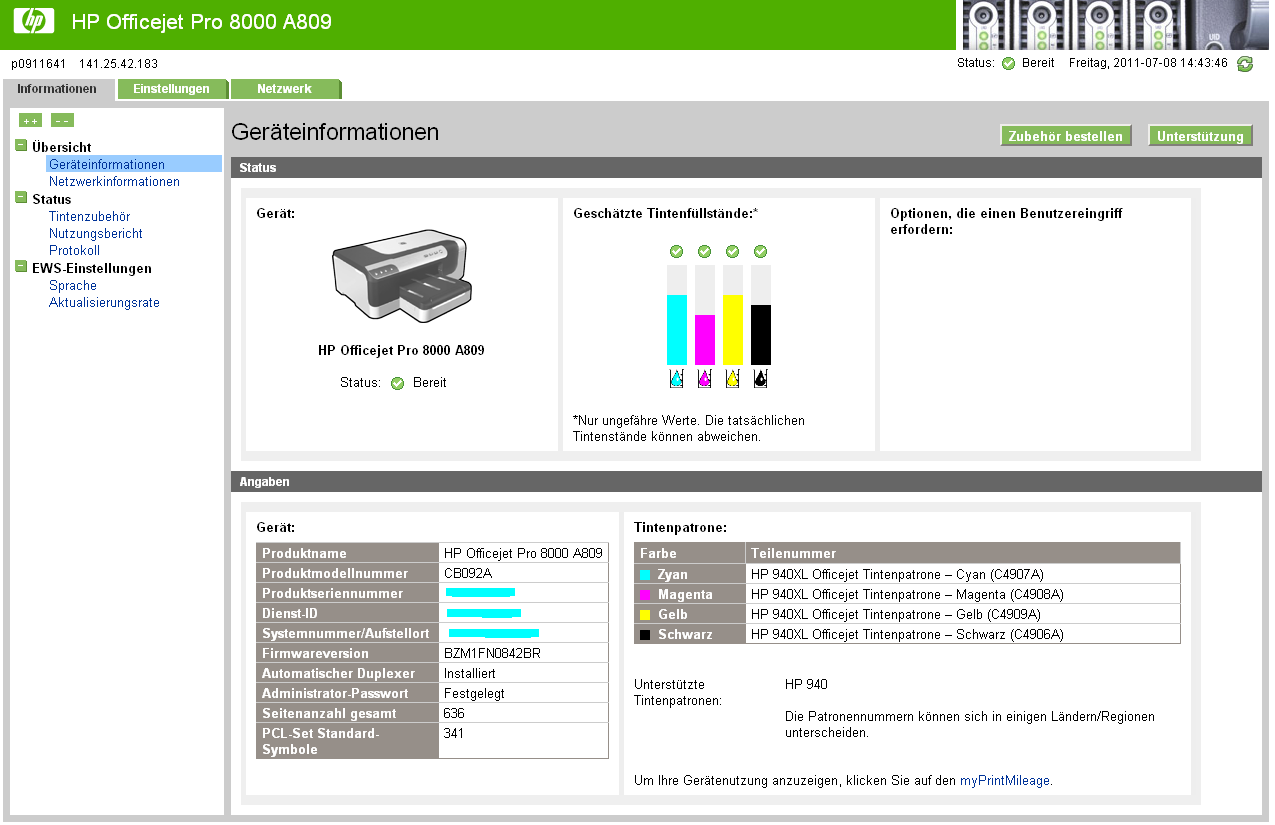This screenshot has height=825, width=1275.
Task: Collapse the Status tree section
Action: [21, 198]
